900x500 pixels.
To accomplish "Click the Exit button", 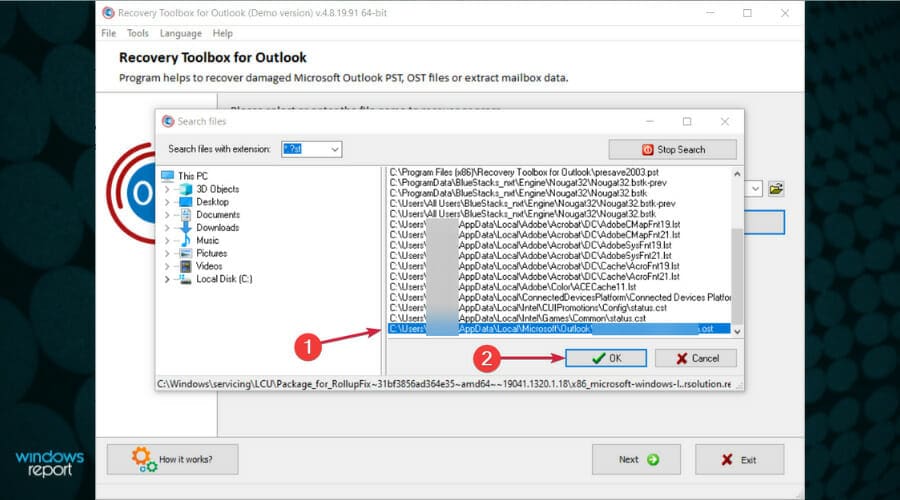I will pos(739,459).
